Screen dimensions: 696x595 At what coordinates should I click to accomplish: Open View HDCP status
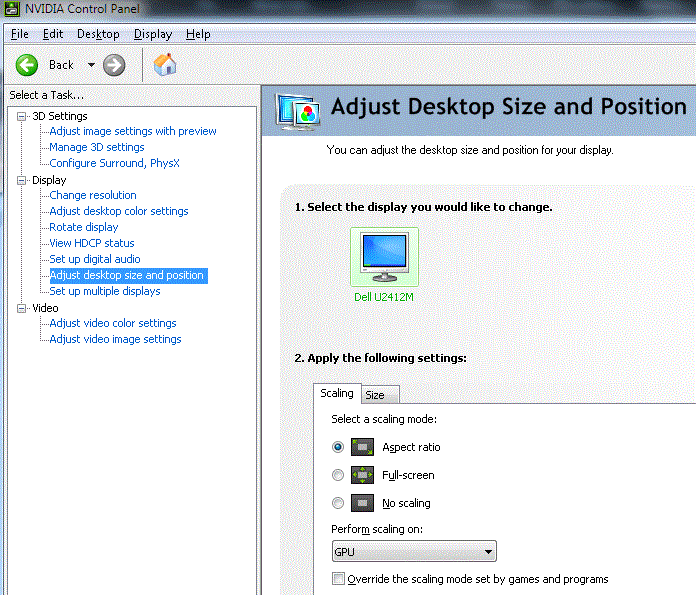(92, 243)
